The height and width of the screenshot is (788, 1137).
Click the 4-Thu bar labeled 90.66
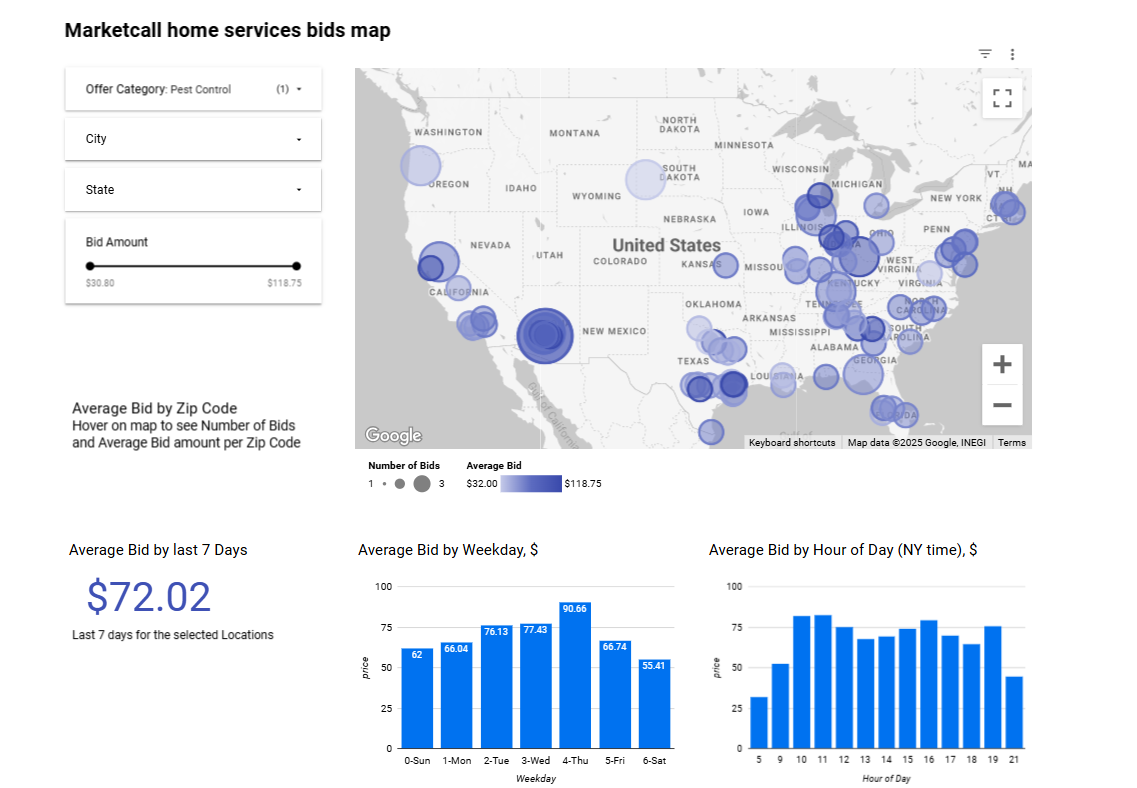point(575,675)
